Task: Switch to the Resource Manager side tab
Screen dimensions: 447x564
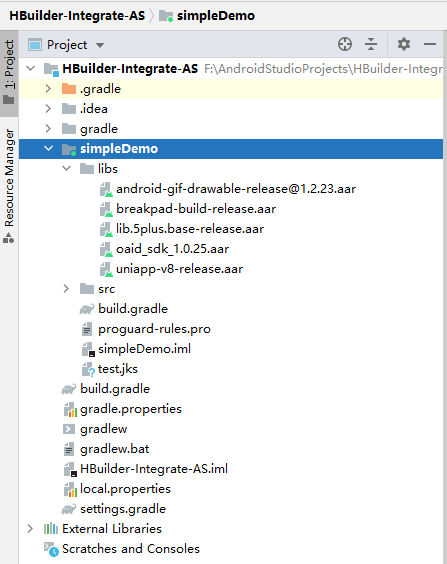Action: (x=9, y=186)
